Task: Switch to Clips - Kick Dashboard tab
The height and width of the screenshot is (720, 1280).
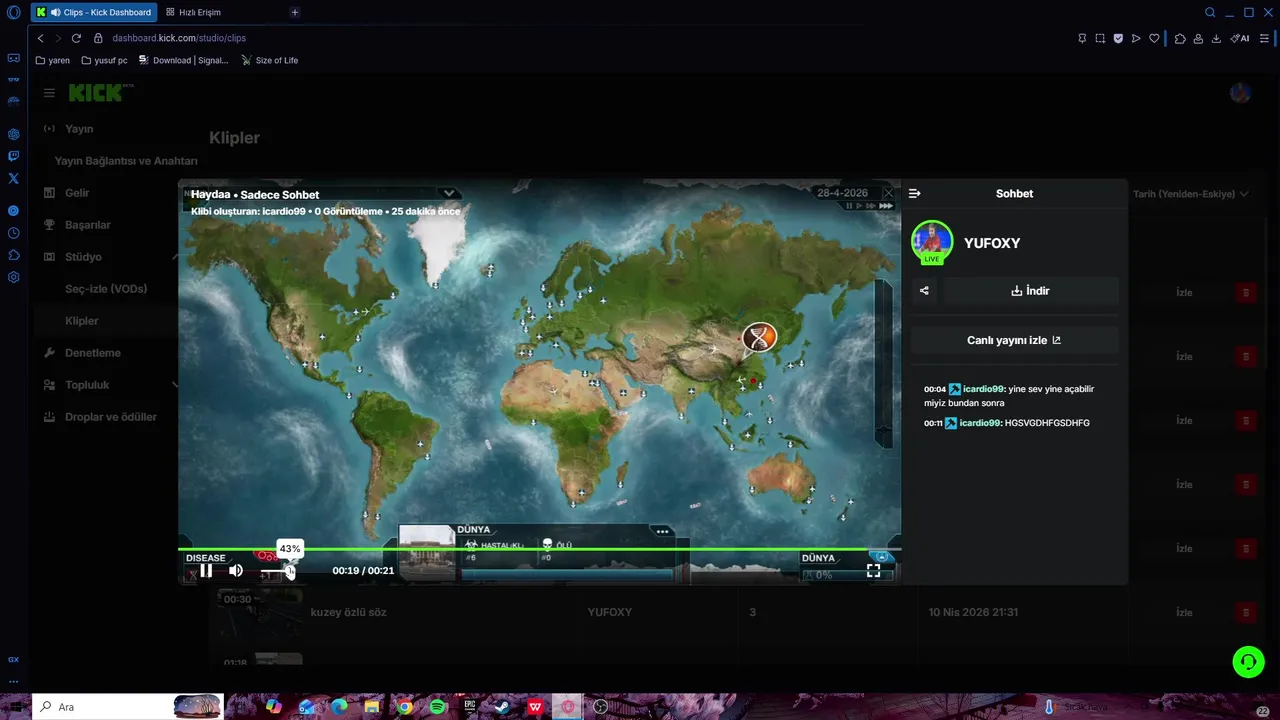Action: [93, 12]
